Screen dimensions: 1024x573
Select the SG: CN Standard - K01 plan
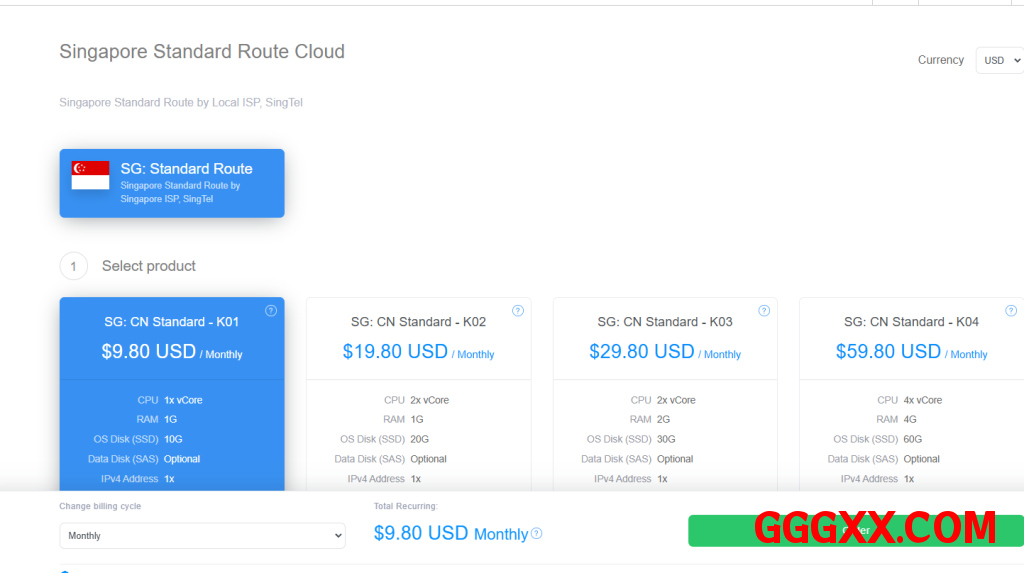pos(172,322)
